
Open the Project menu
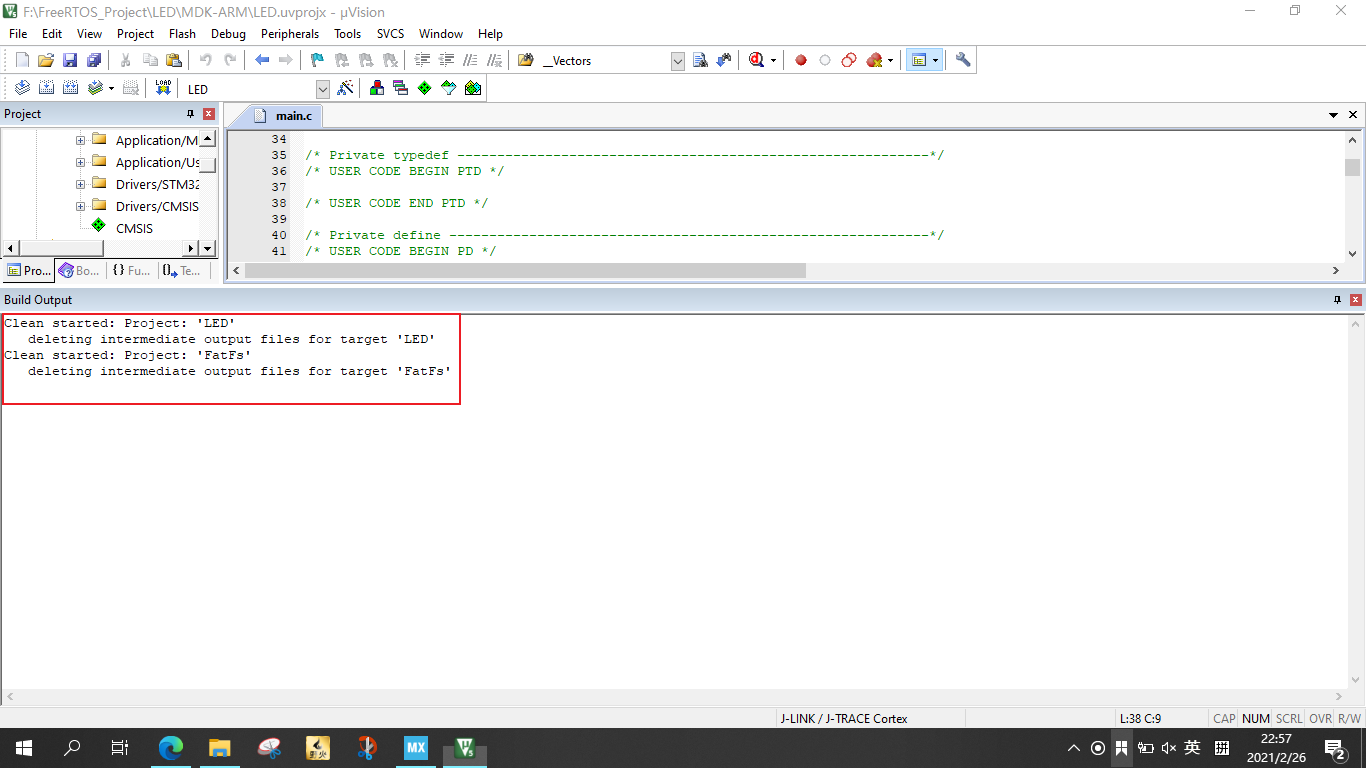(x=136, y=33)
